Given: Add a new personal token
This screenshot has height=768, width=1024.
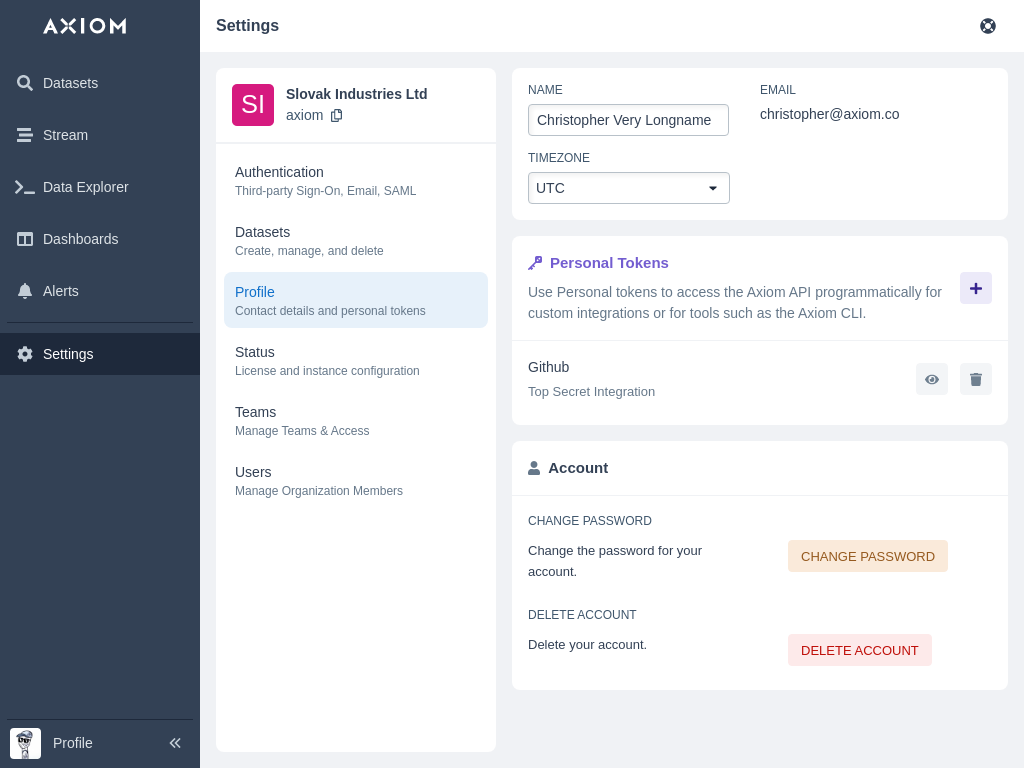Looking at the screenshot, I should tap(975, 288).
